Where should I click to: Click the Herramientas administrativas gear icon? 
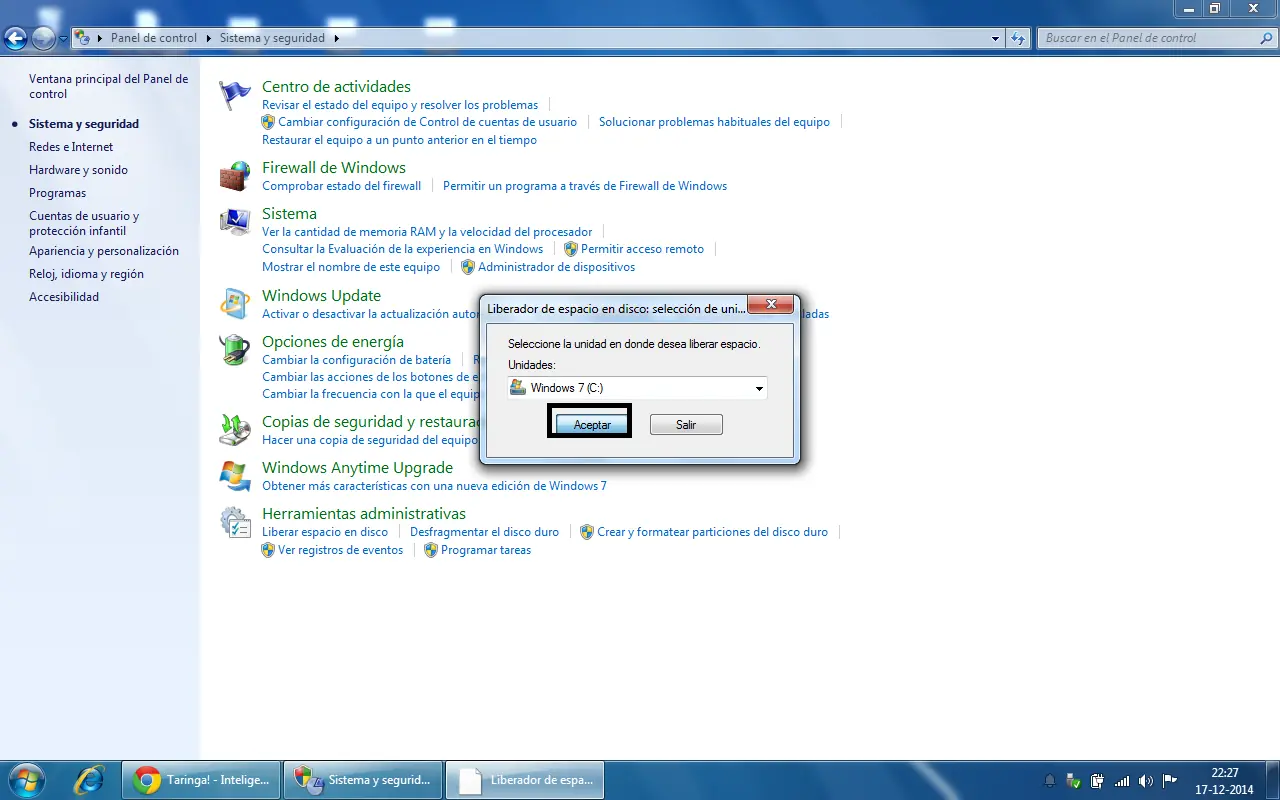[x=235, y=522]
